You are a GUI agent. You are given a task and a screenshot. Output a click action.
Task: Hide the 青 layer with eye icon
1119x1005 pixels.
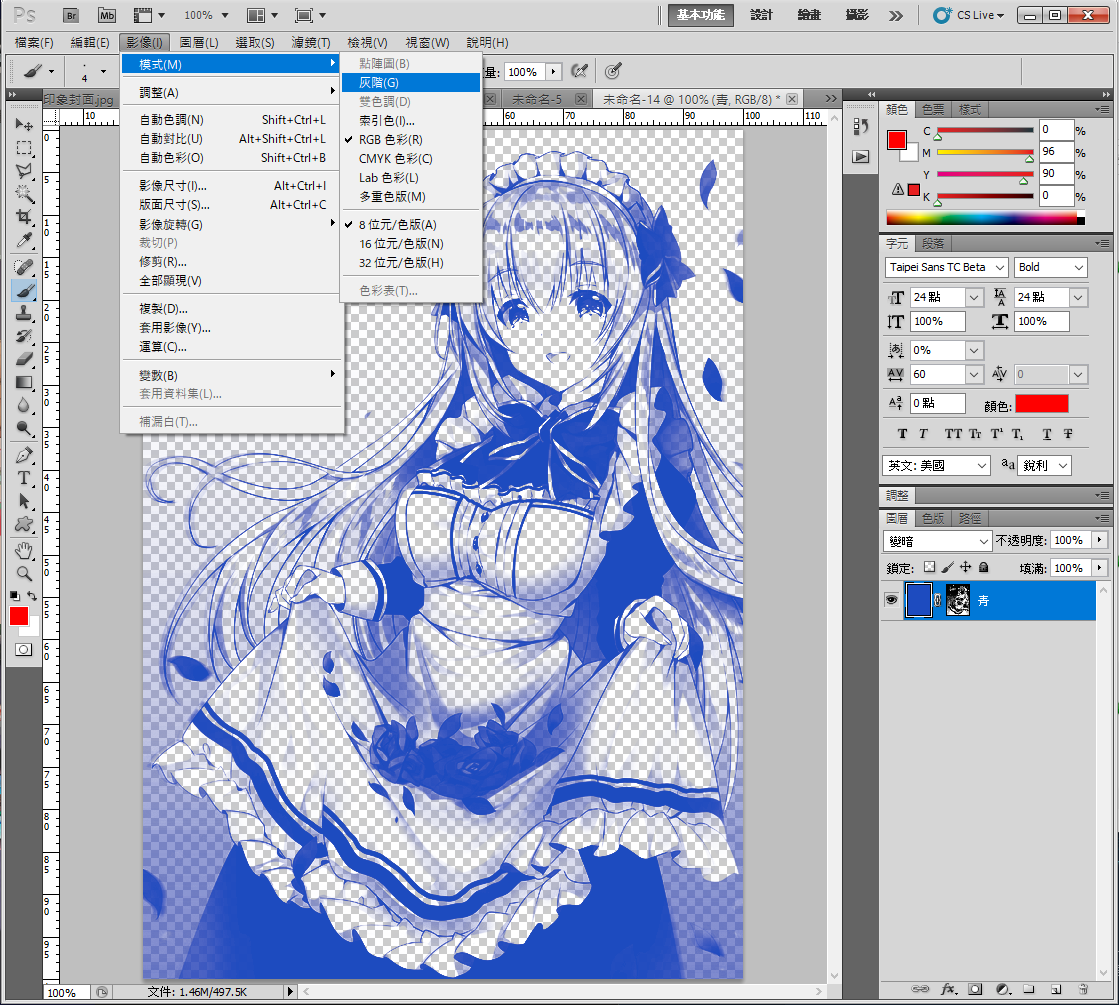(891, 600)
